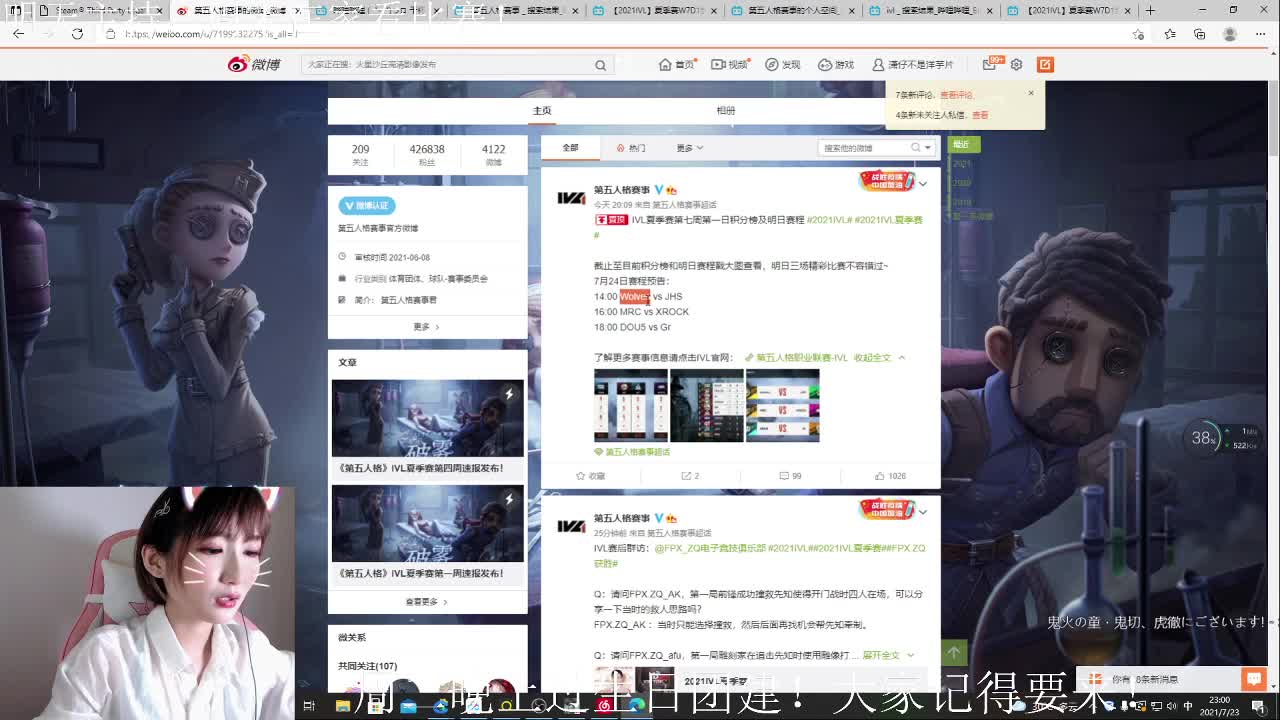The image size is (1280, 720).
Task: Like the first post with 1026 likes
Action: pos(890,476)
